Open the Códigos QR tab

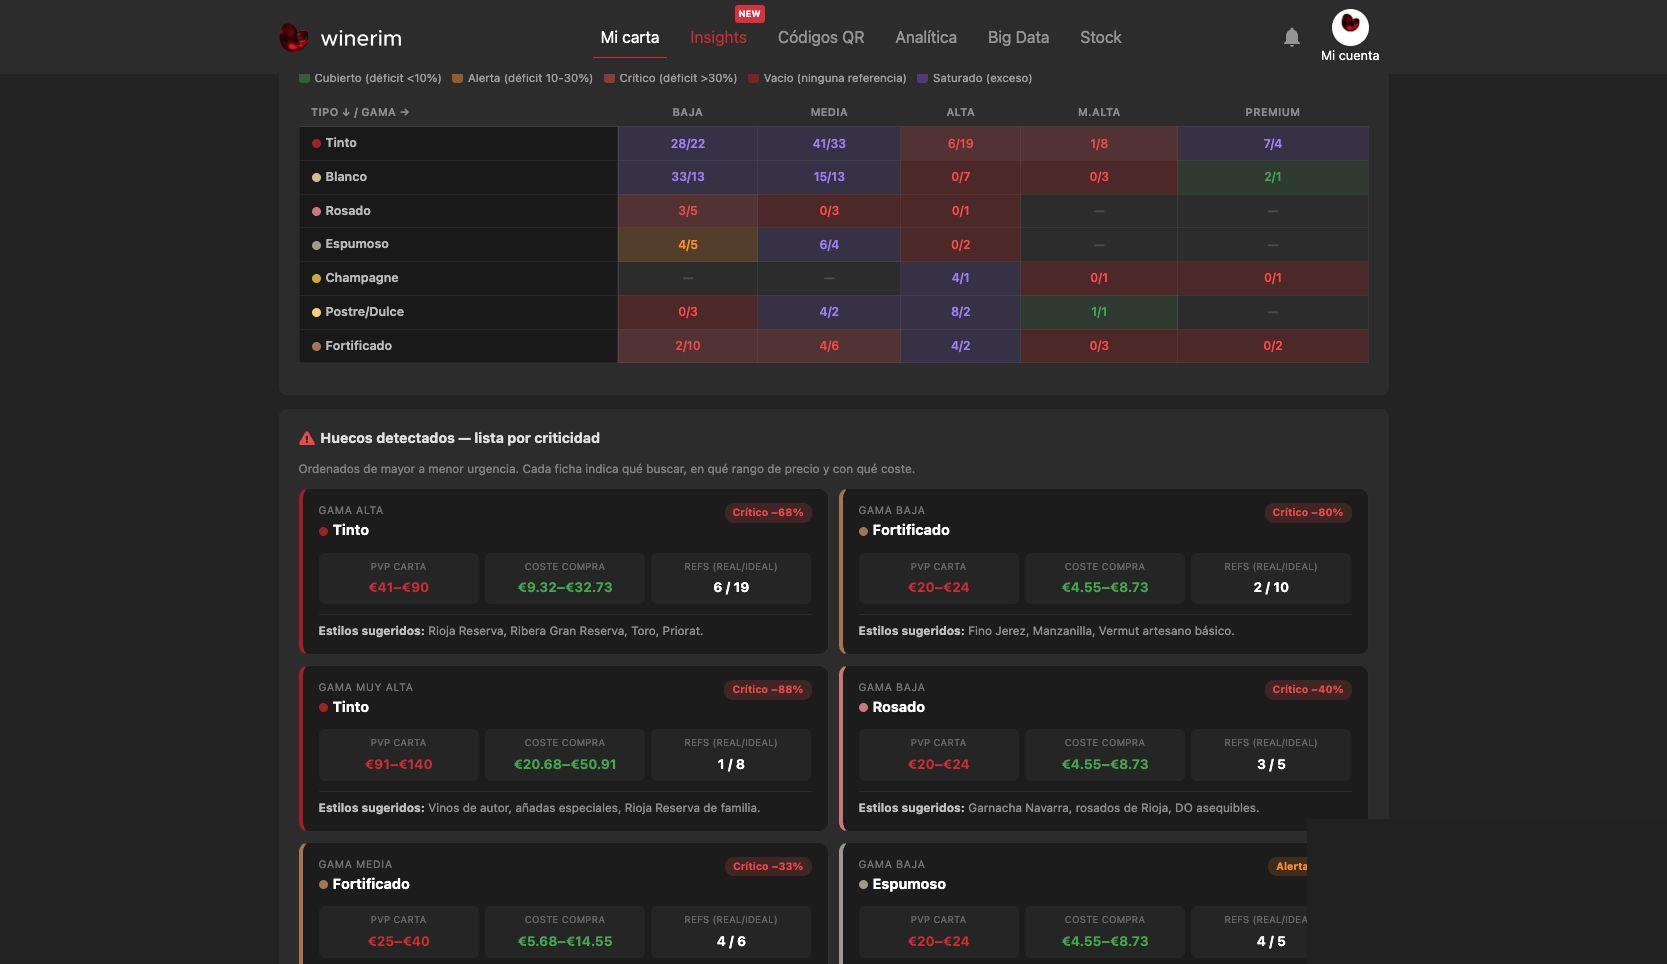pos(821,37)
